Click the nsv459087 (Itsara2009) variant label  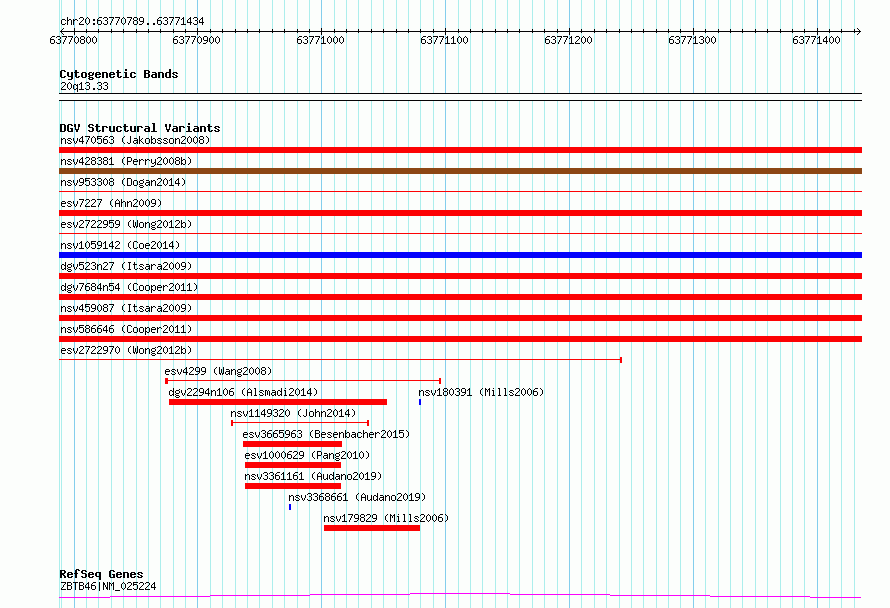point(126,308)
